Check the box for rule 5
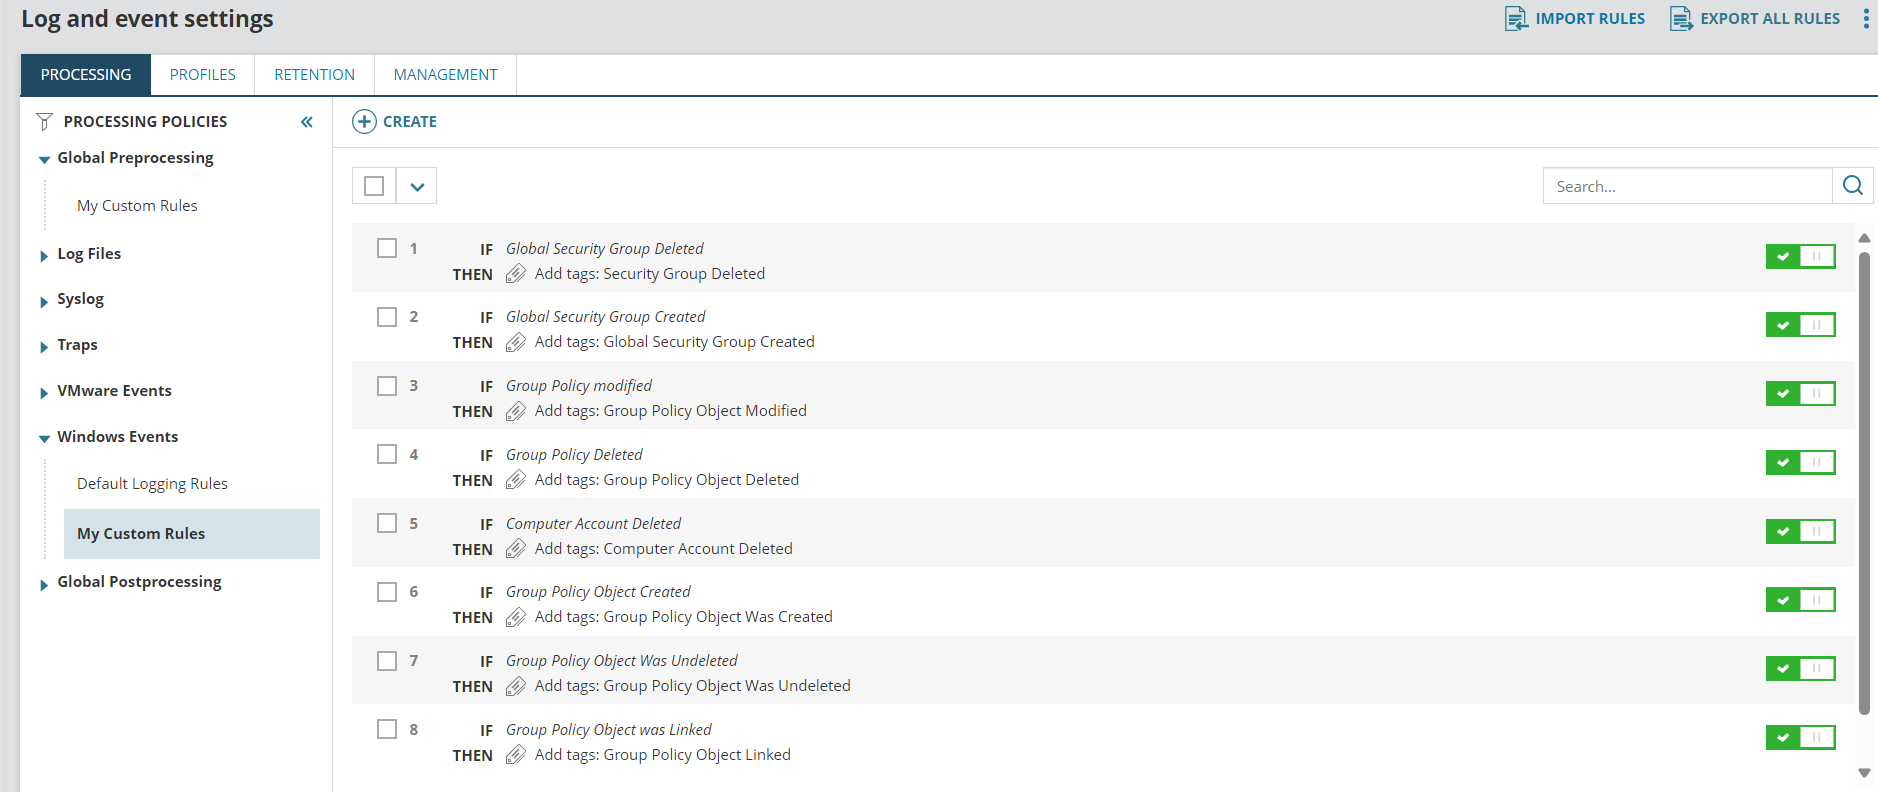This screenshot has width=1878, height=792. 387,523
